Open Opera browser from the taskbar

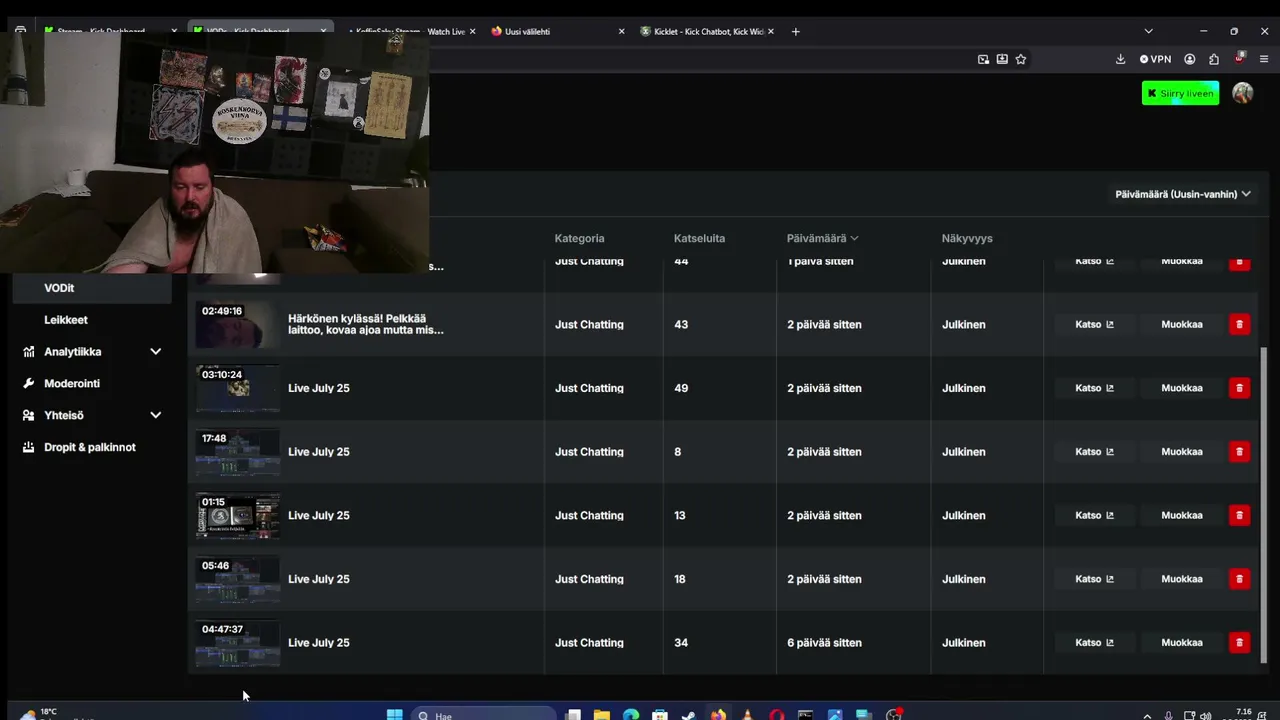[777, 714]
